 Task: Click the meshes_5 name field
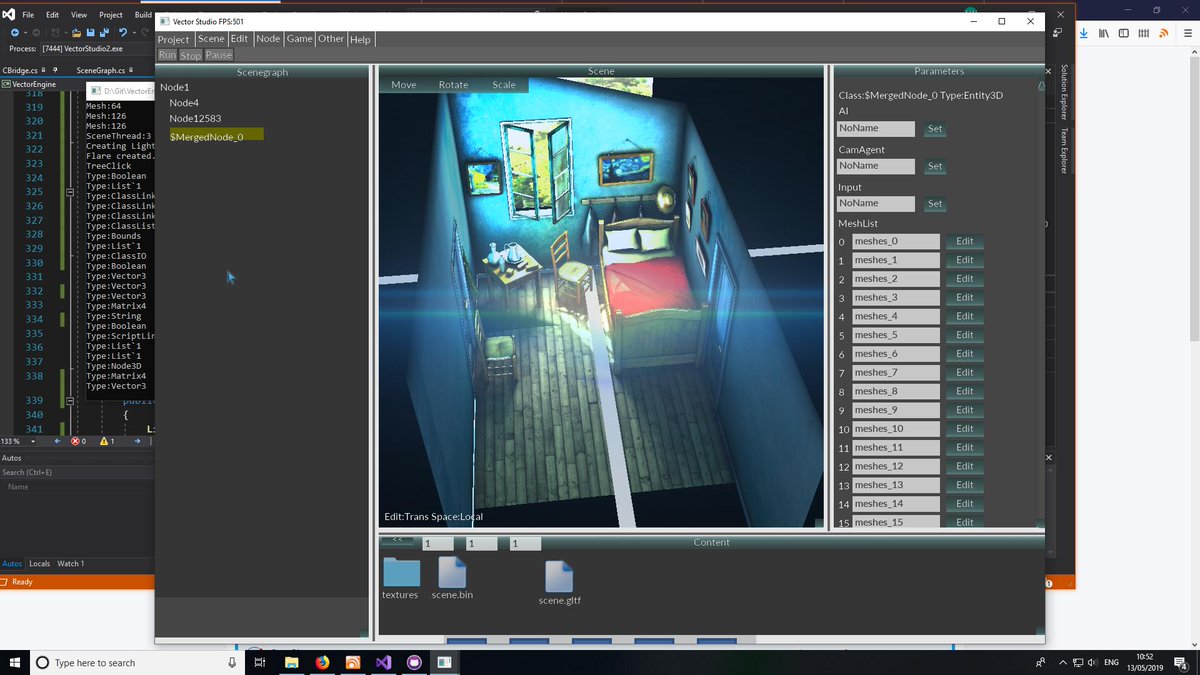[896, 335]
